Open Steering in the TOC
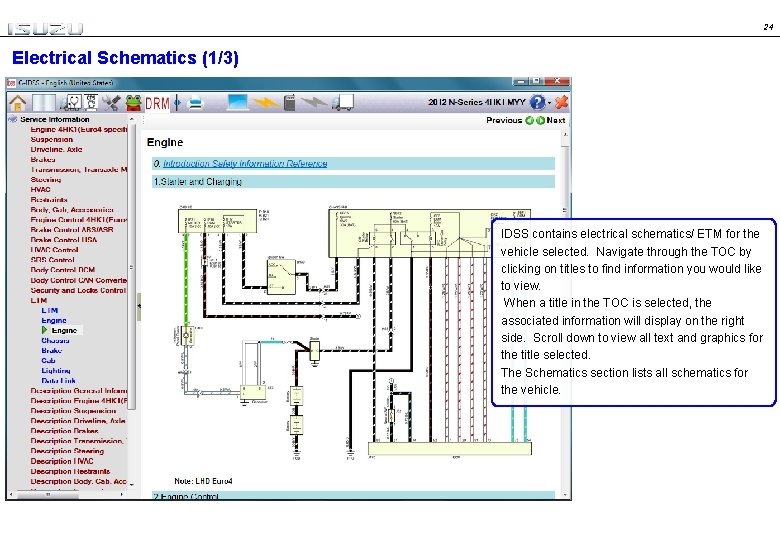The width and height of the screenshot is (780, 540). (x=46, y=180)
